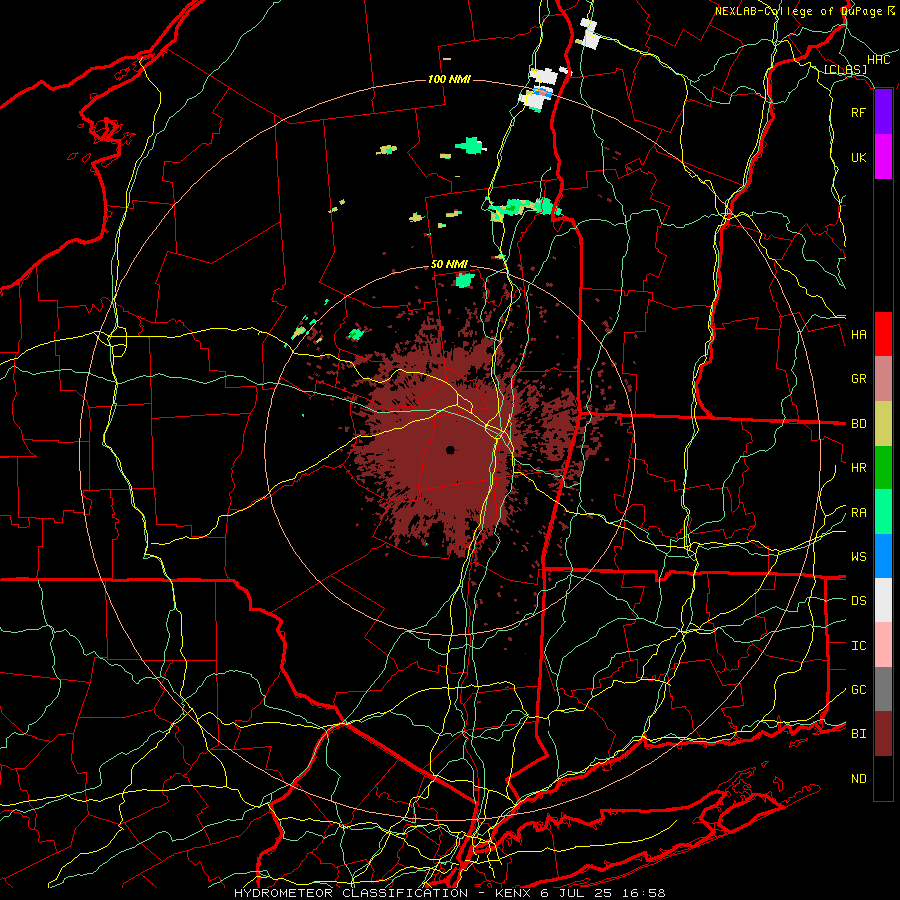
Task: Click the IC legend label
Action: point(859,646)
